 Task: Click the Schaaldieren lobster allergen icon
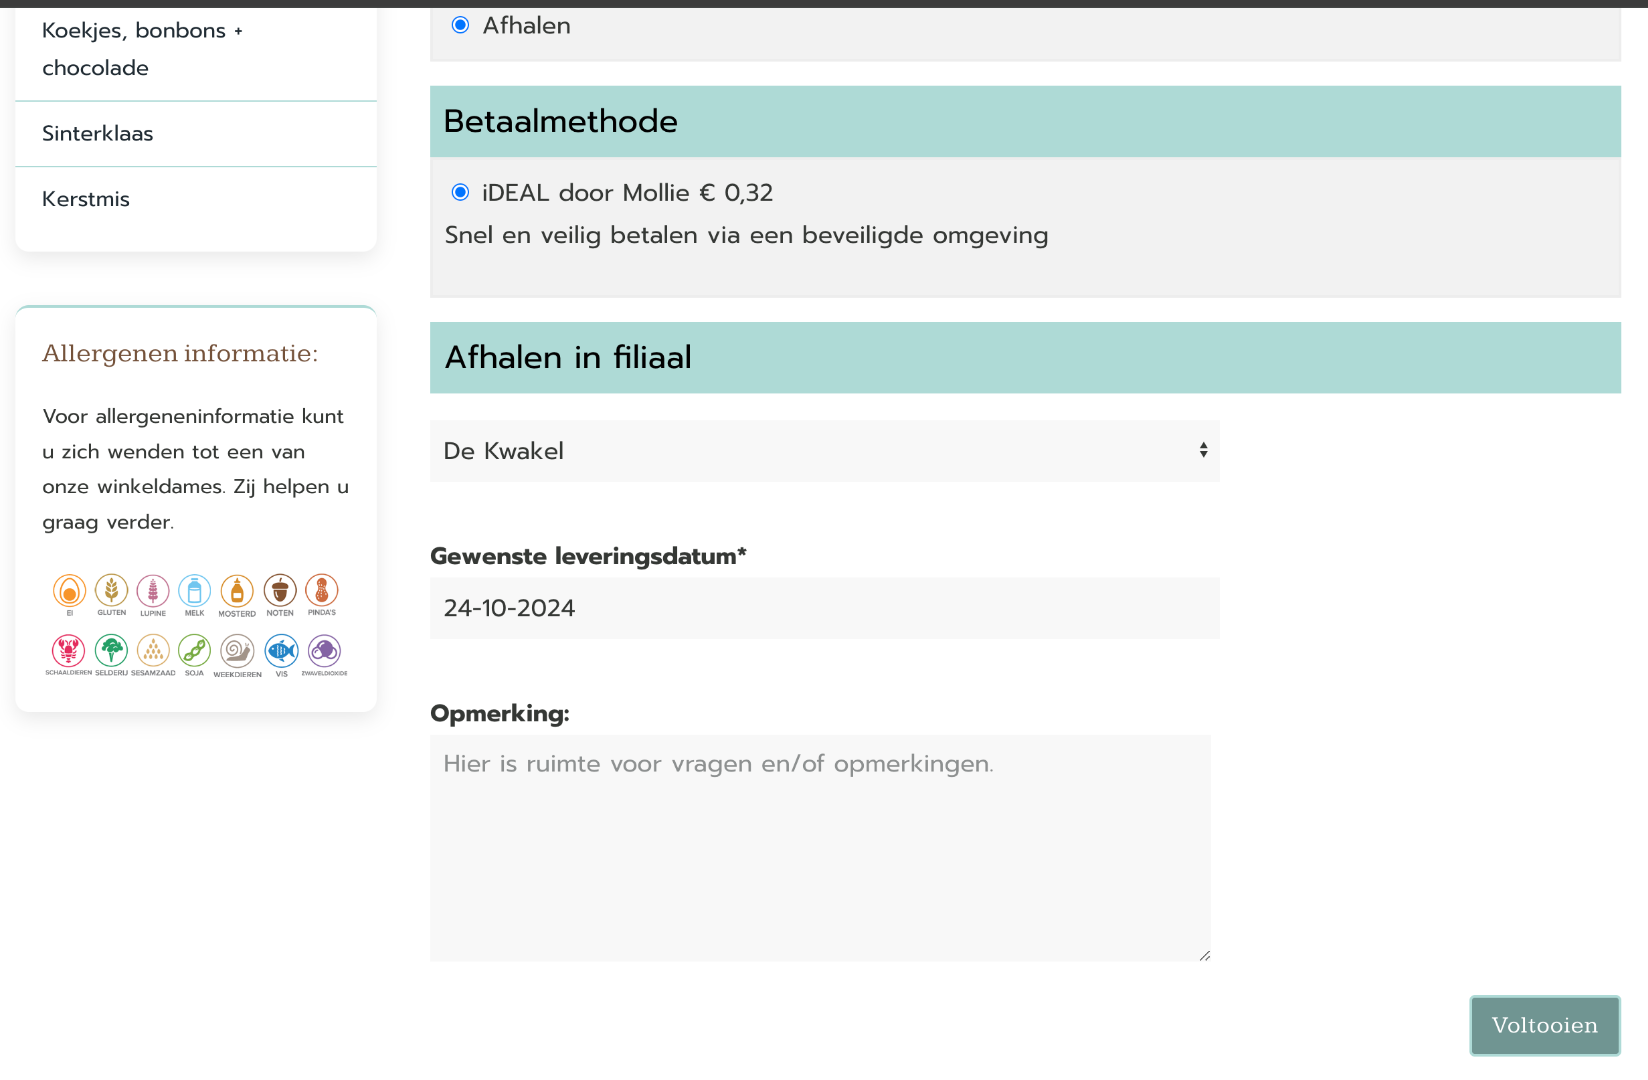68,651
